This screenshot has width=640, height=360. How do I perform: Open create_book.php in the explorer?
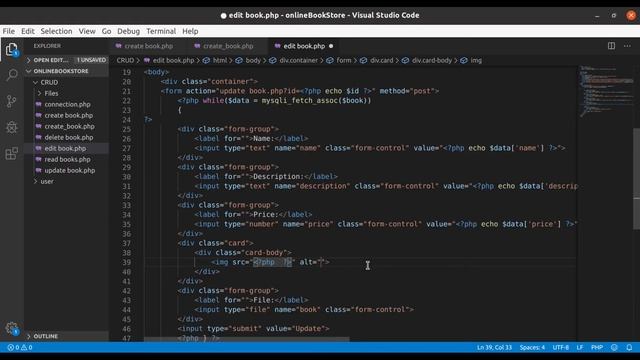[69, 127]
